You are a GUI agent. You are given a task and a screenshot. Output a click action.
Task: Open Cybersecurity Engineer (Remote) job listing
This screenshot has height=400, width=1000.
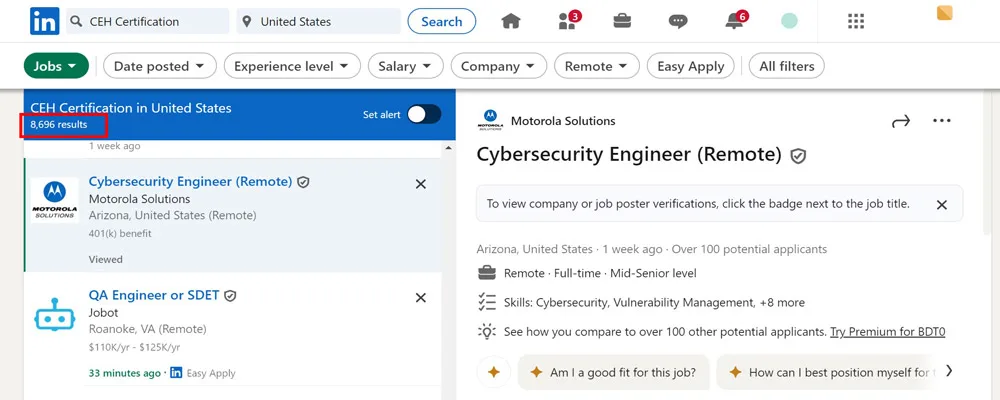(190, 182)
